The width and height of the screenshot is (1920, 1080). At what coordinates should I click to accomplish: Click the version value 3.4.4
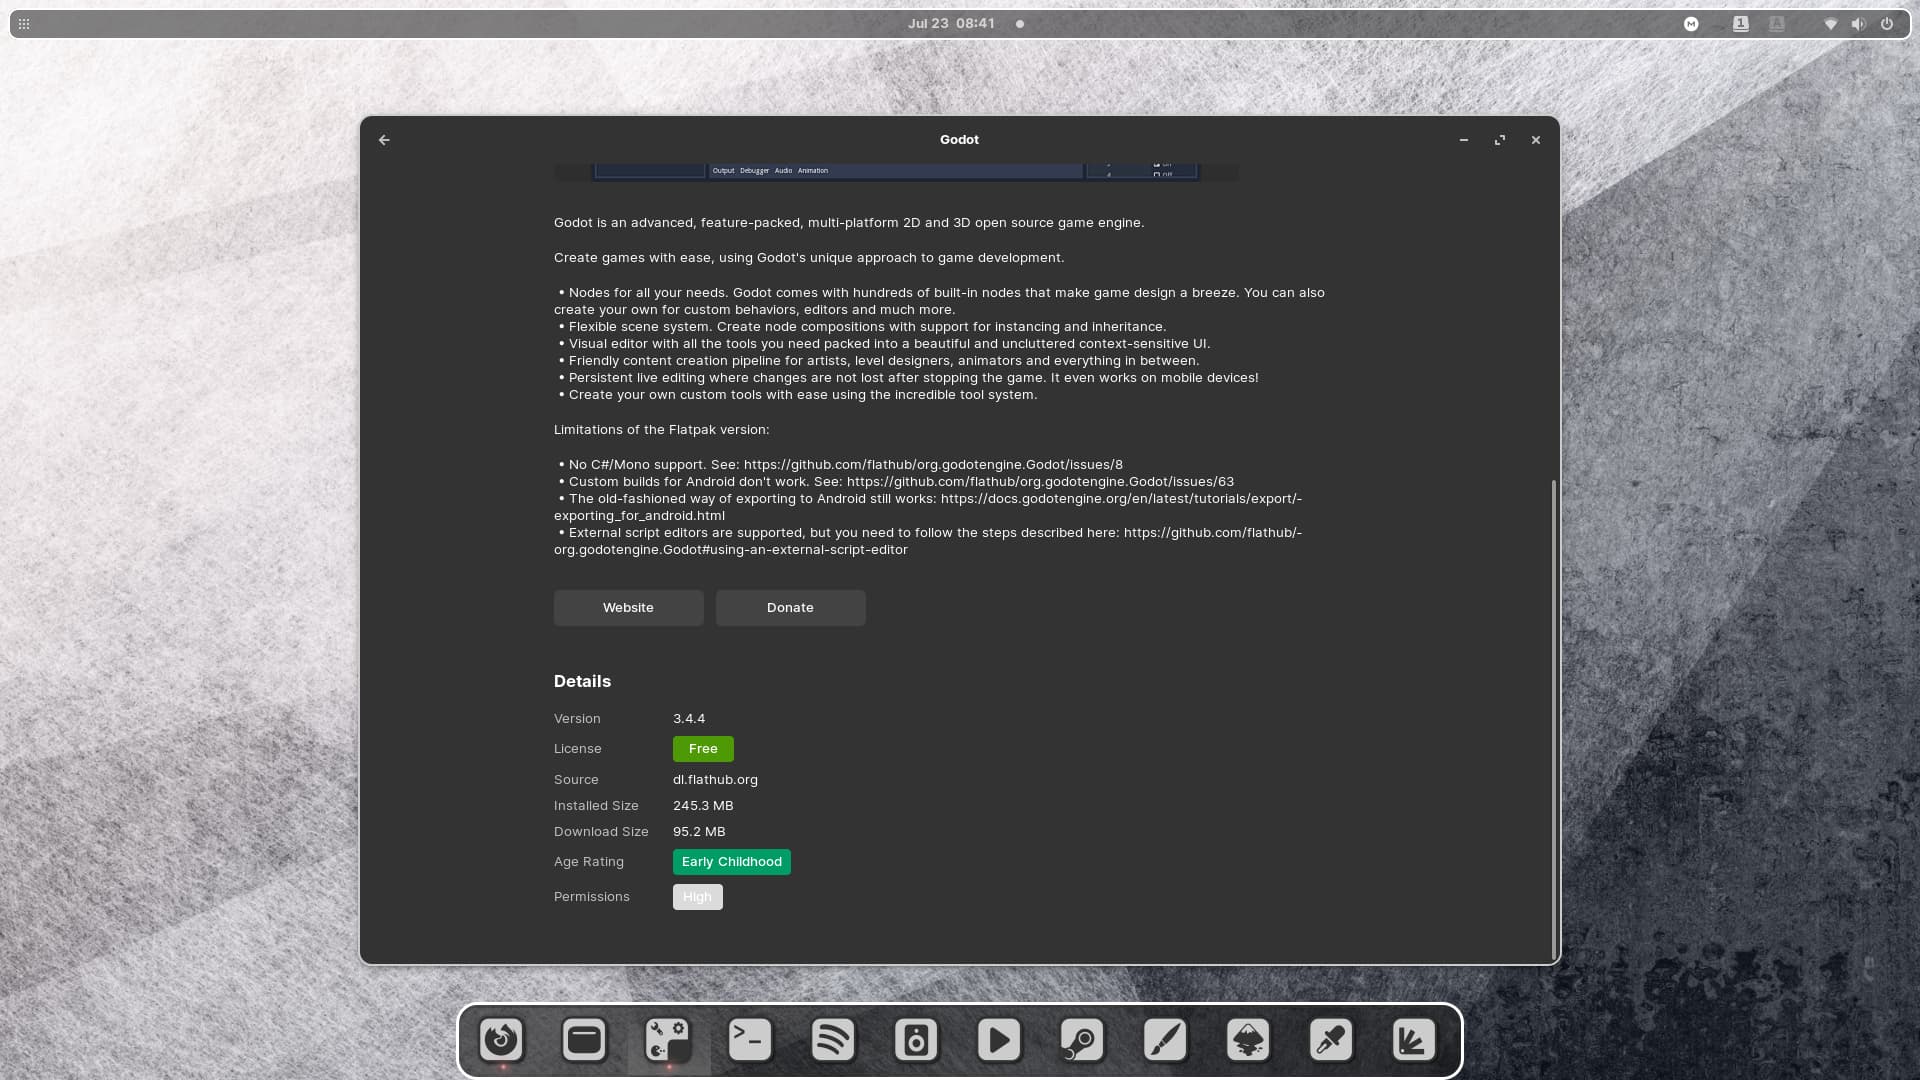[689, 719]
